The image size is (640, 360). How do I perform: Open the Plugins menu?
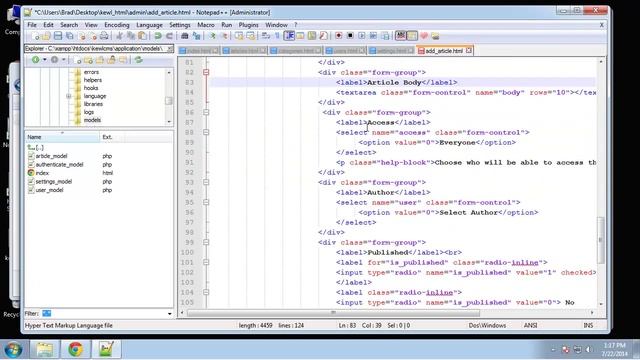pos(249,25)
